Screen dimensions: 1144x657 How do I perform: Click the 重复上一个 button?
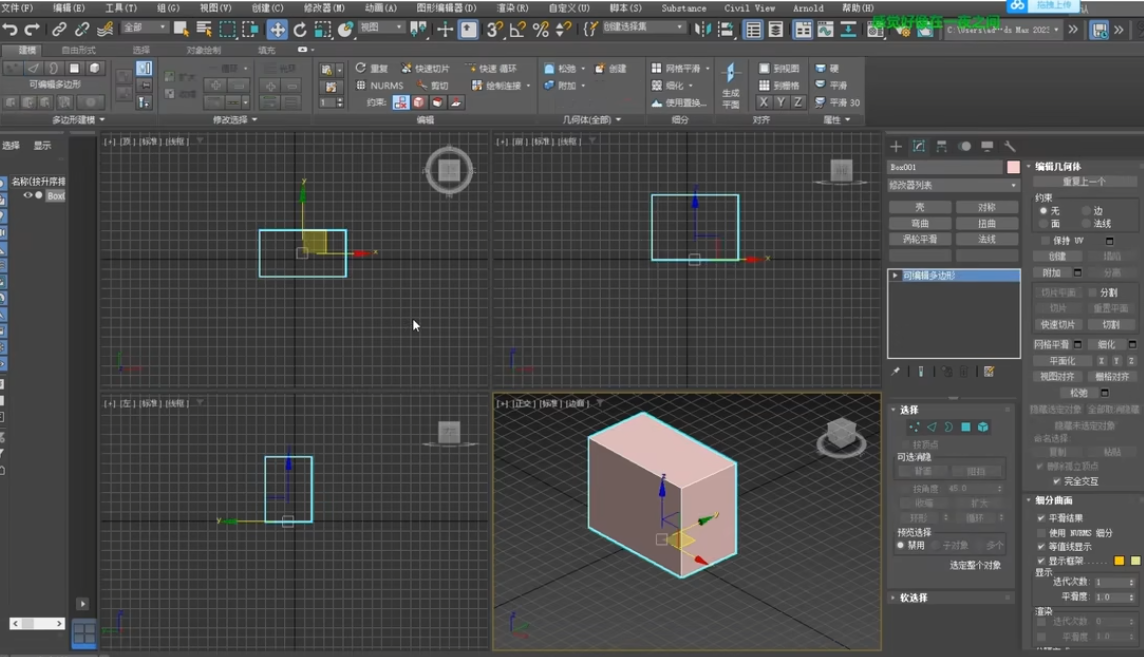pyautogui.click(x=1084, y=182)
